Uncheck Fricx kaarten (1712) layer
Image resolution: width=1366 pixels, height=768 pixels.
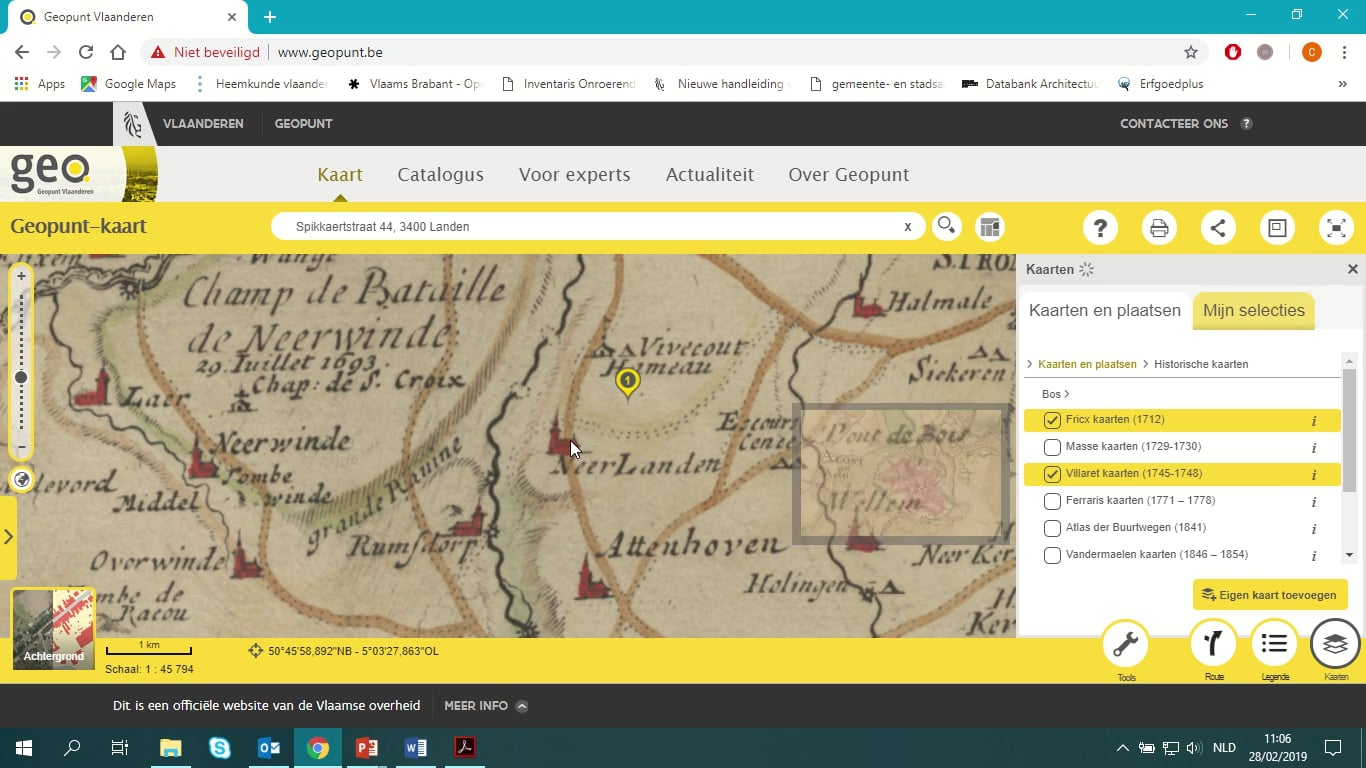(x=1052, y=420)
